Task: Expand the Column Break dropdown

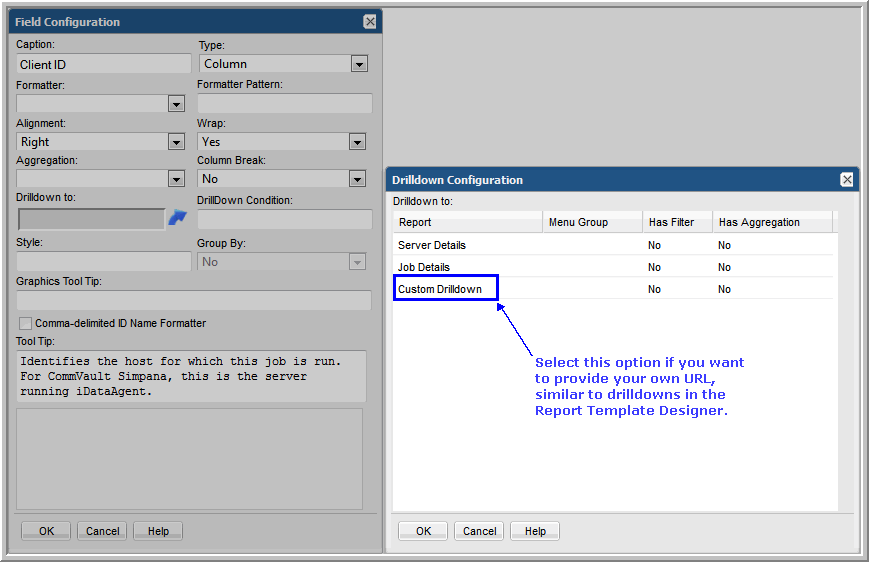Action: [x=357, y=179]
